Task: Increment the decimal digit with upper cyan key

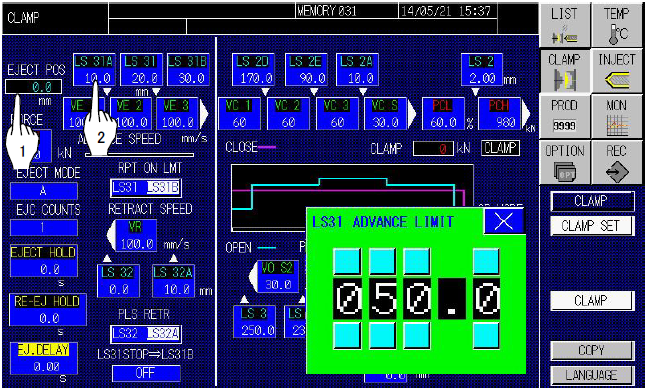Action: [486, 261]
